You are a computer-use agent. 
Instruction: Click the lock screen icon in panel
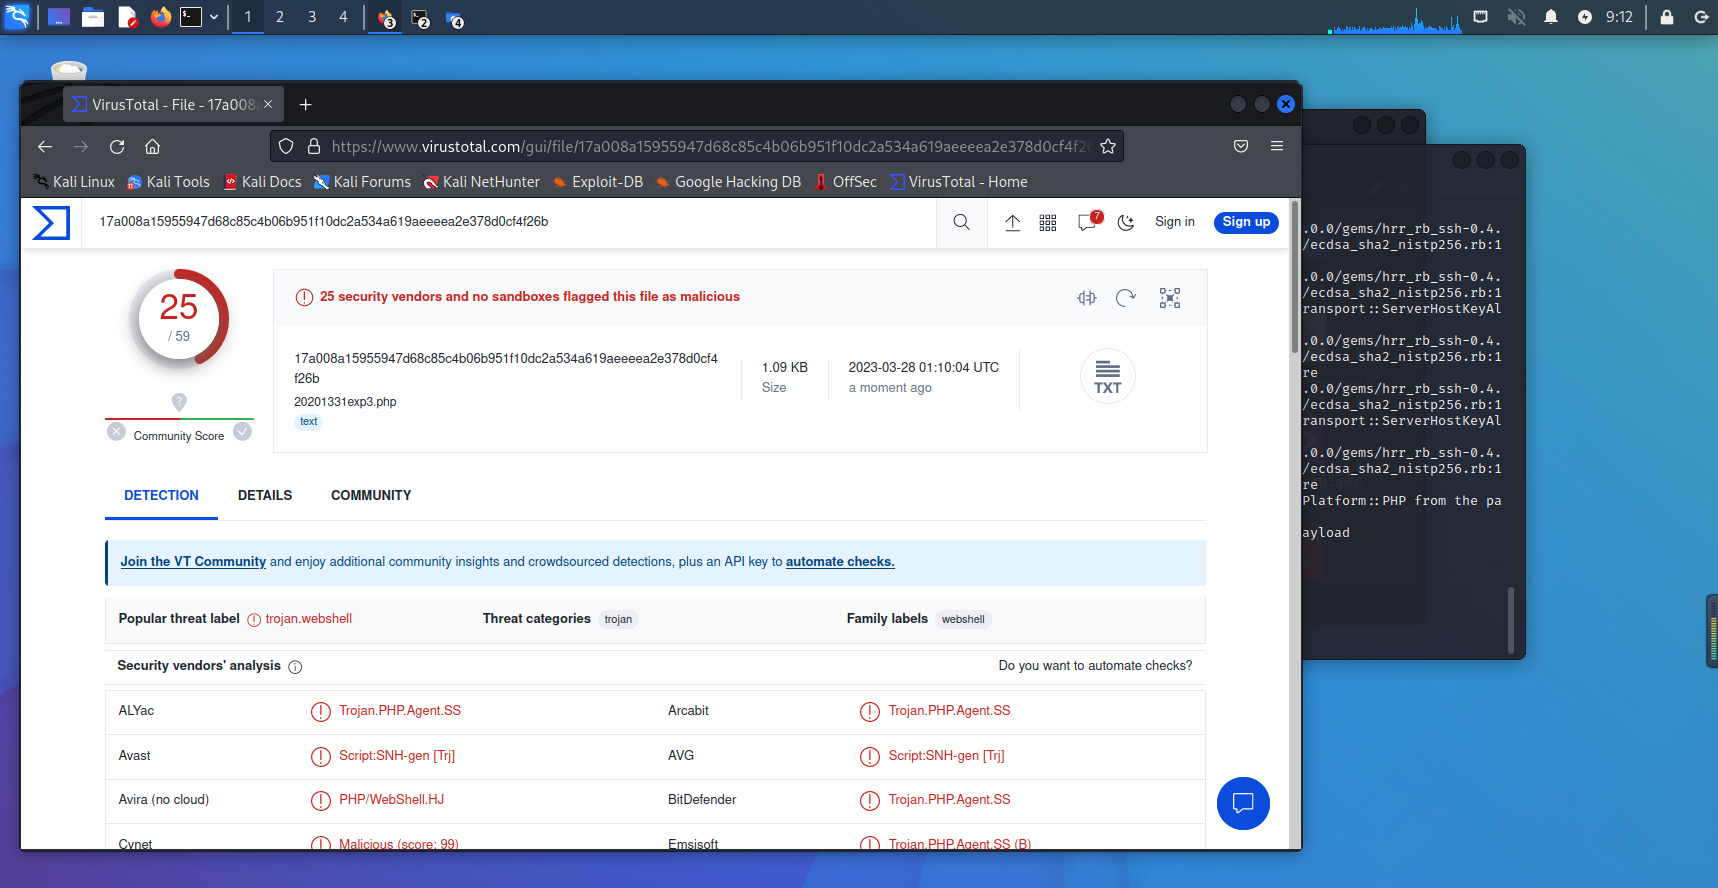click(x=1666, y=17)
